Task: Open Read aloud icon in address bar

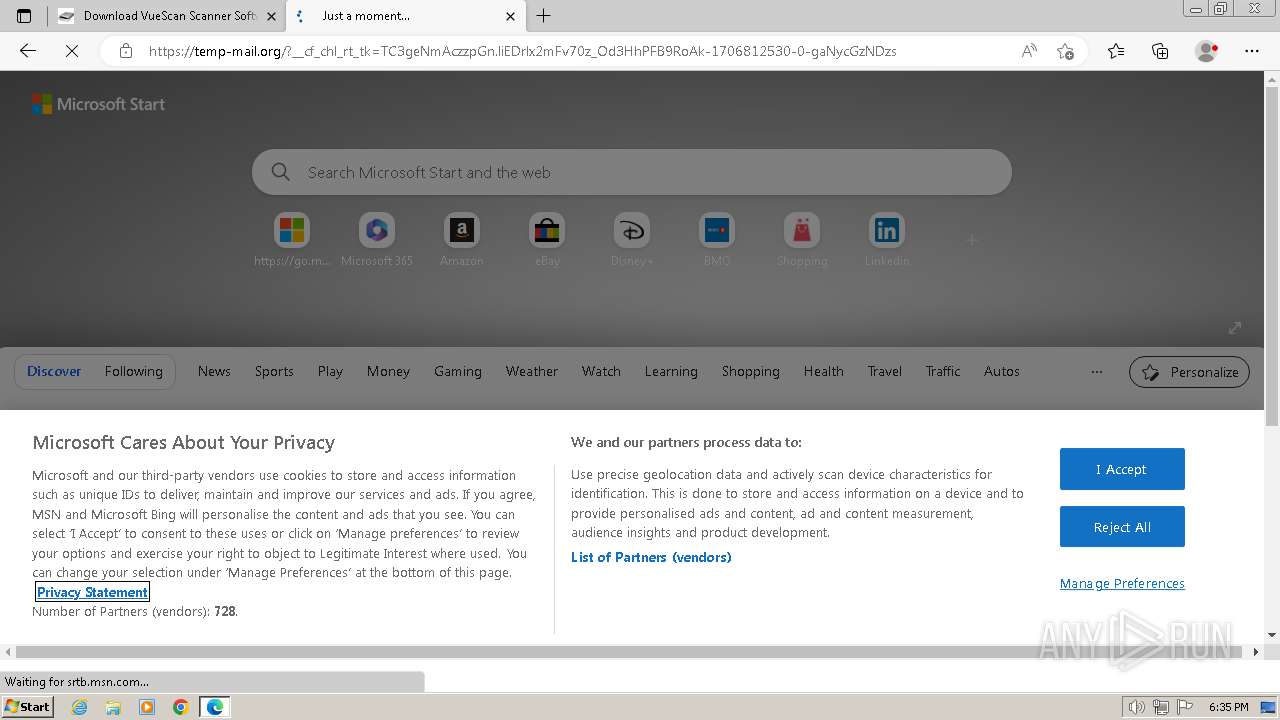Action: tap(1029, 51)
